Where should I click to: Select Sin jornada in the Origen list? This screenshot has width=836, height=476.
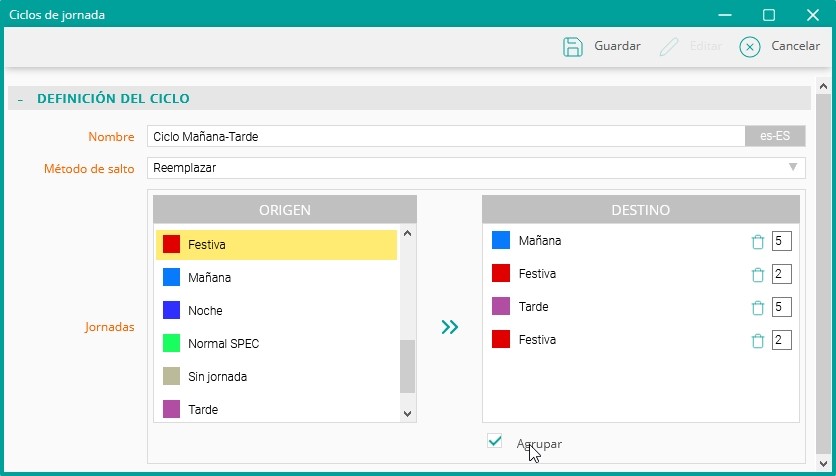(276, 377)
